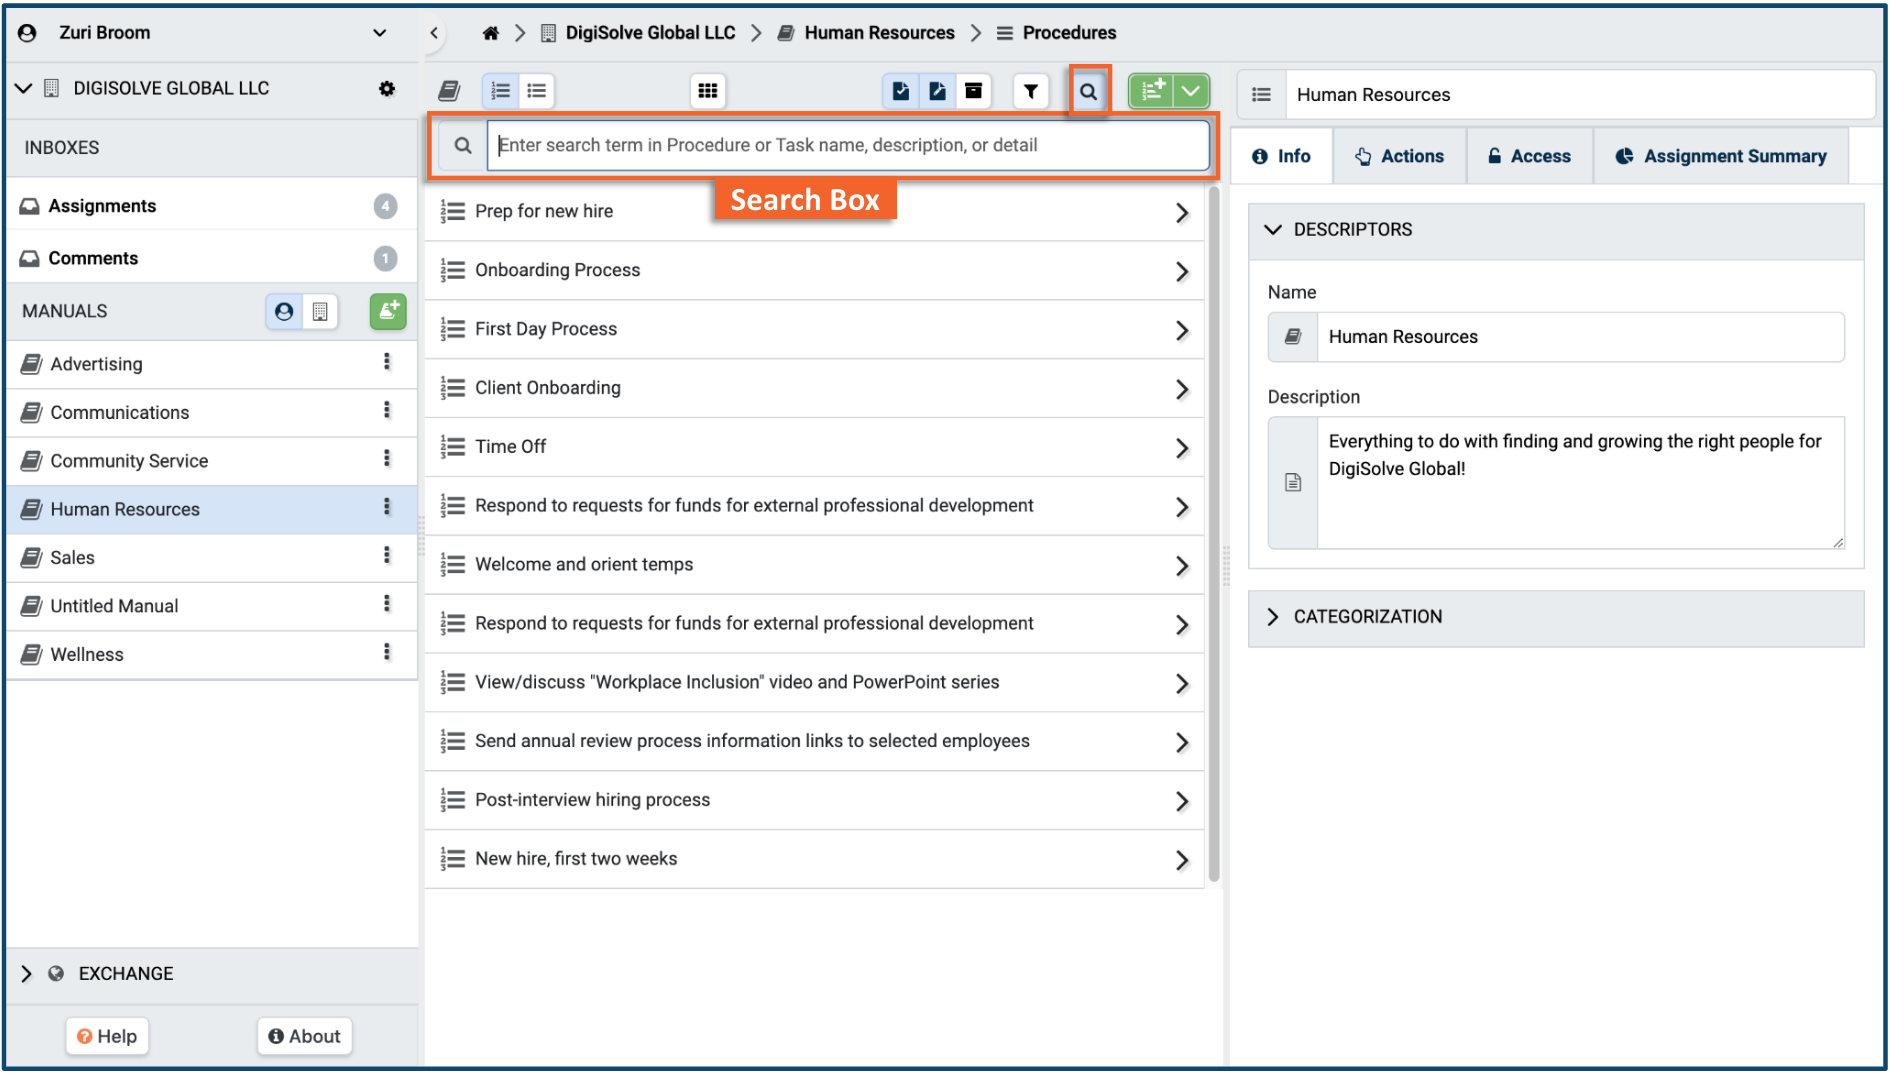Click the green add manual button
Viewport: 1890px width, 1076px height.
click(388, 311)
